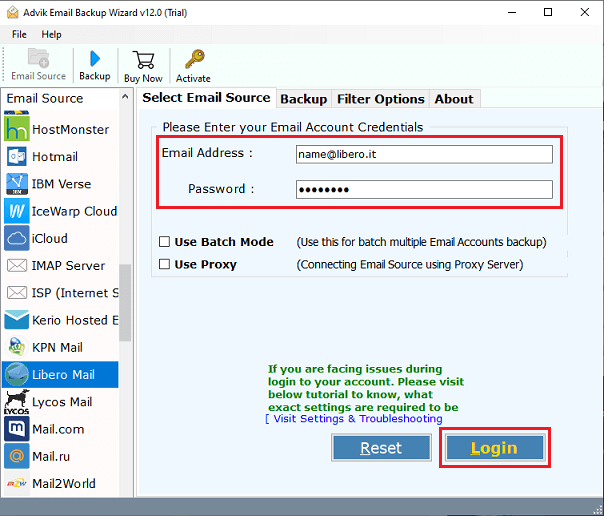604x516 pixels.
Task: Switch to the Select Email Source tab
Action: pos(206,98)
